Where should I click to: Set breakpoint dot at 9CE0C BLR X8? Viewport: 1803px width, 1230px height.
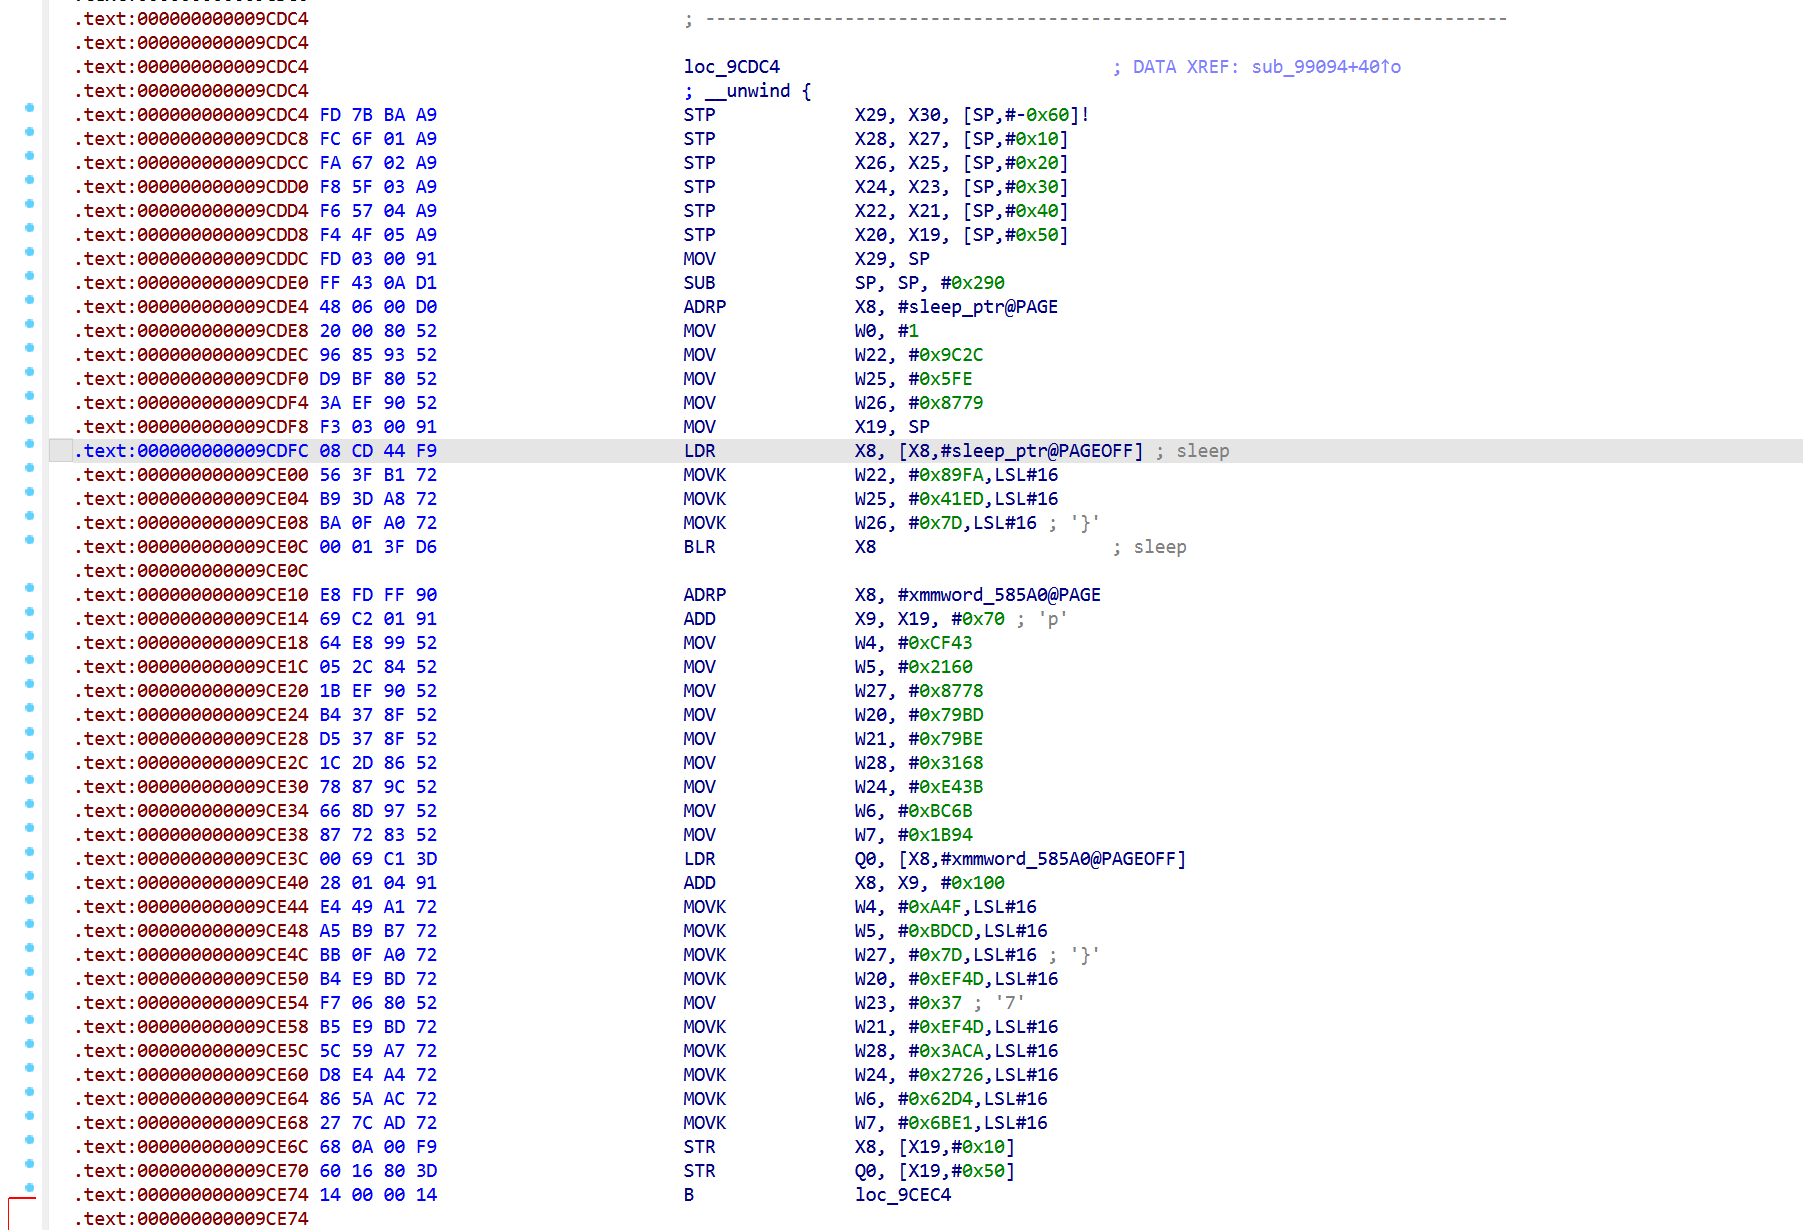(x=29, y=539)
